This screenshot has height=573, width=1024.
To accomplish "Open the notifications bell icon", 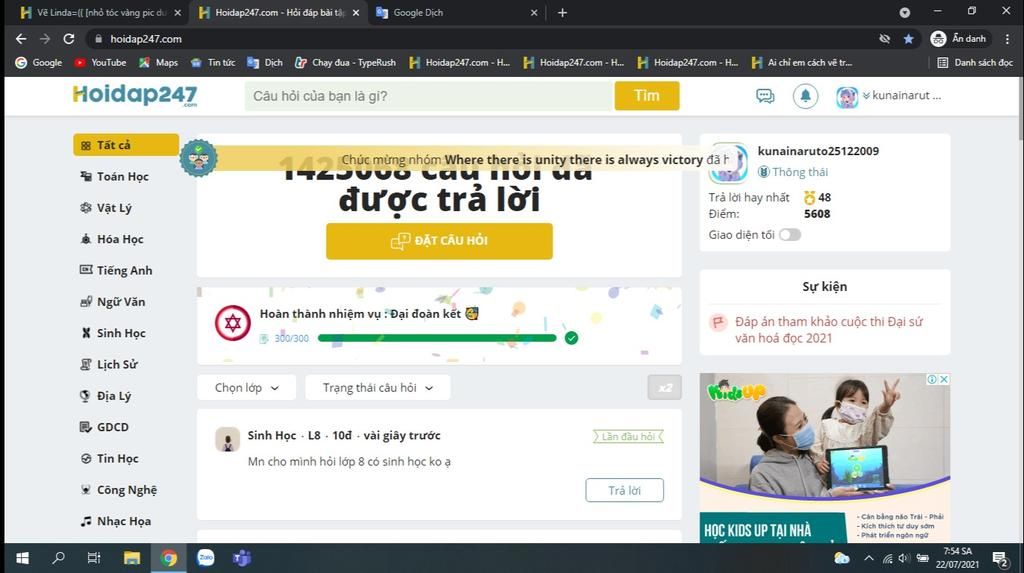I will (x=805, y=96).
